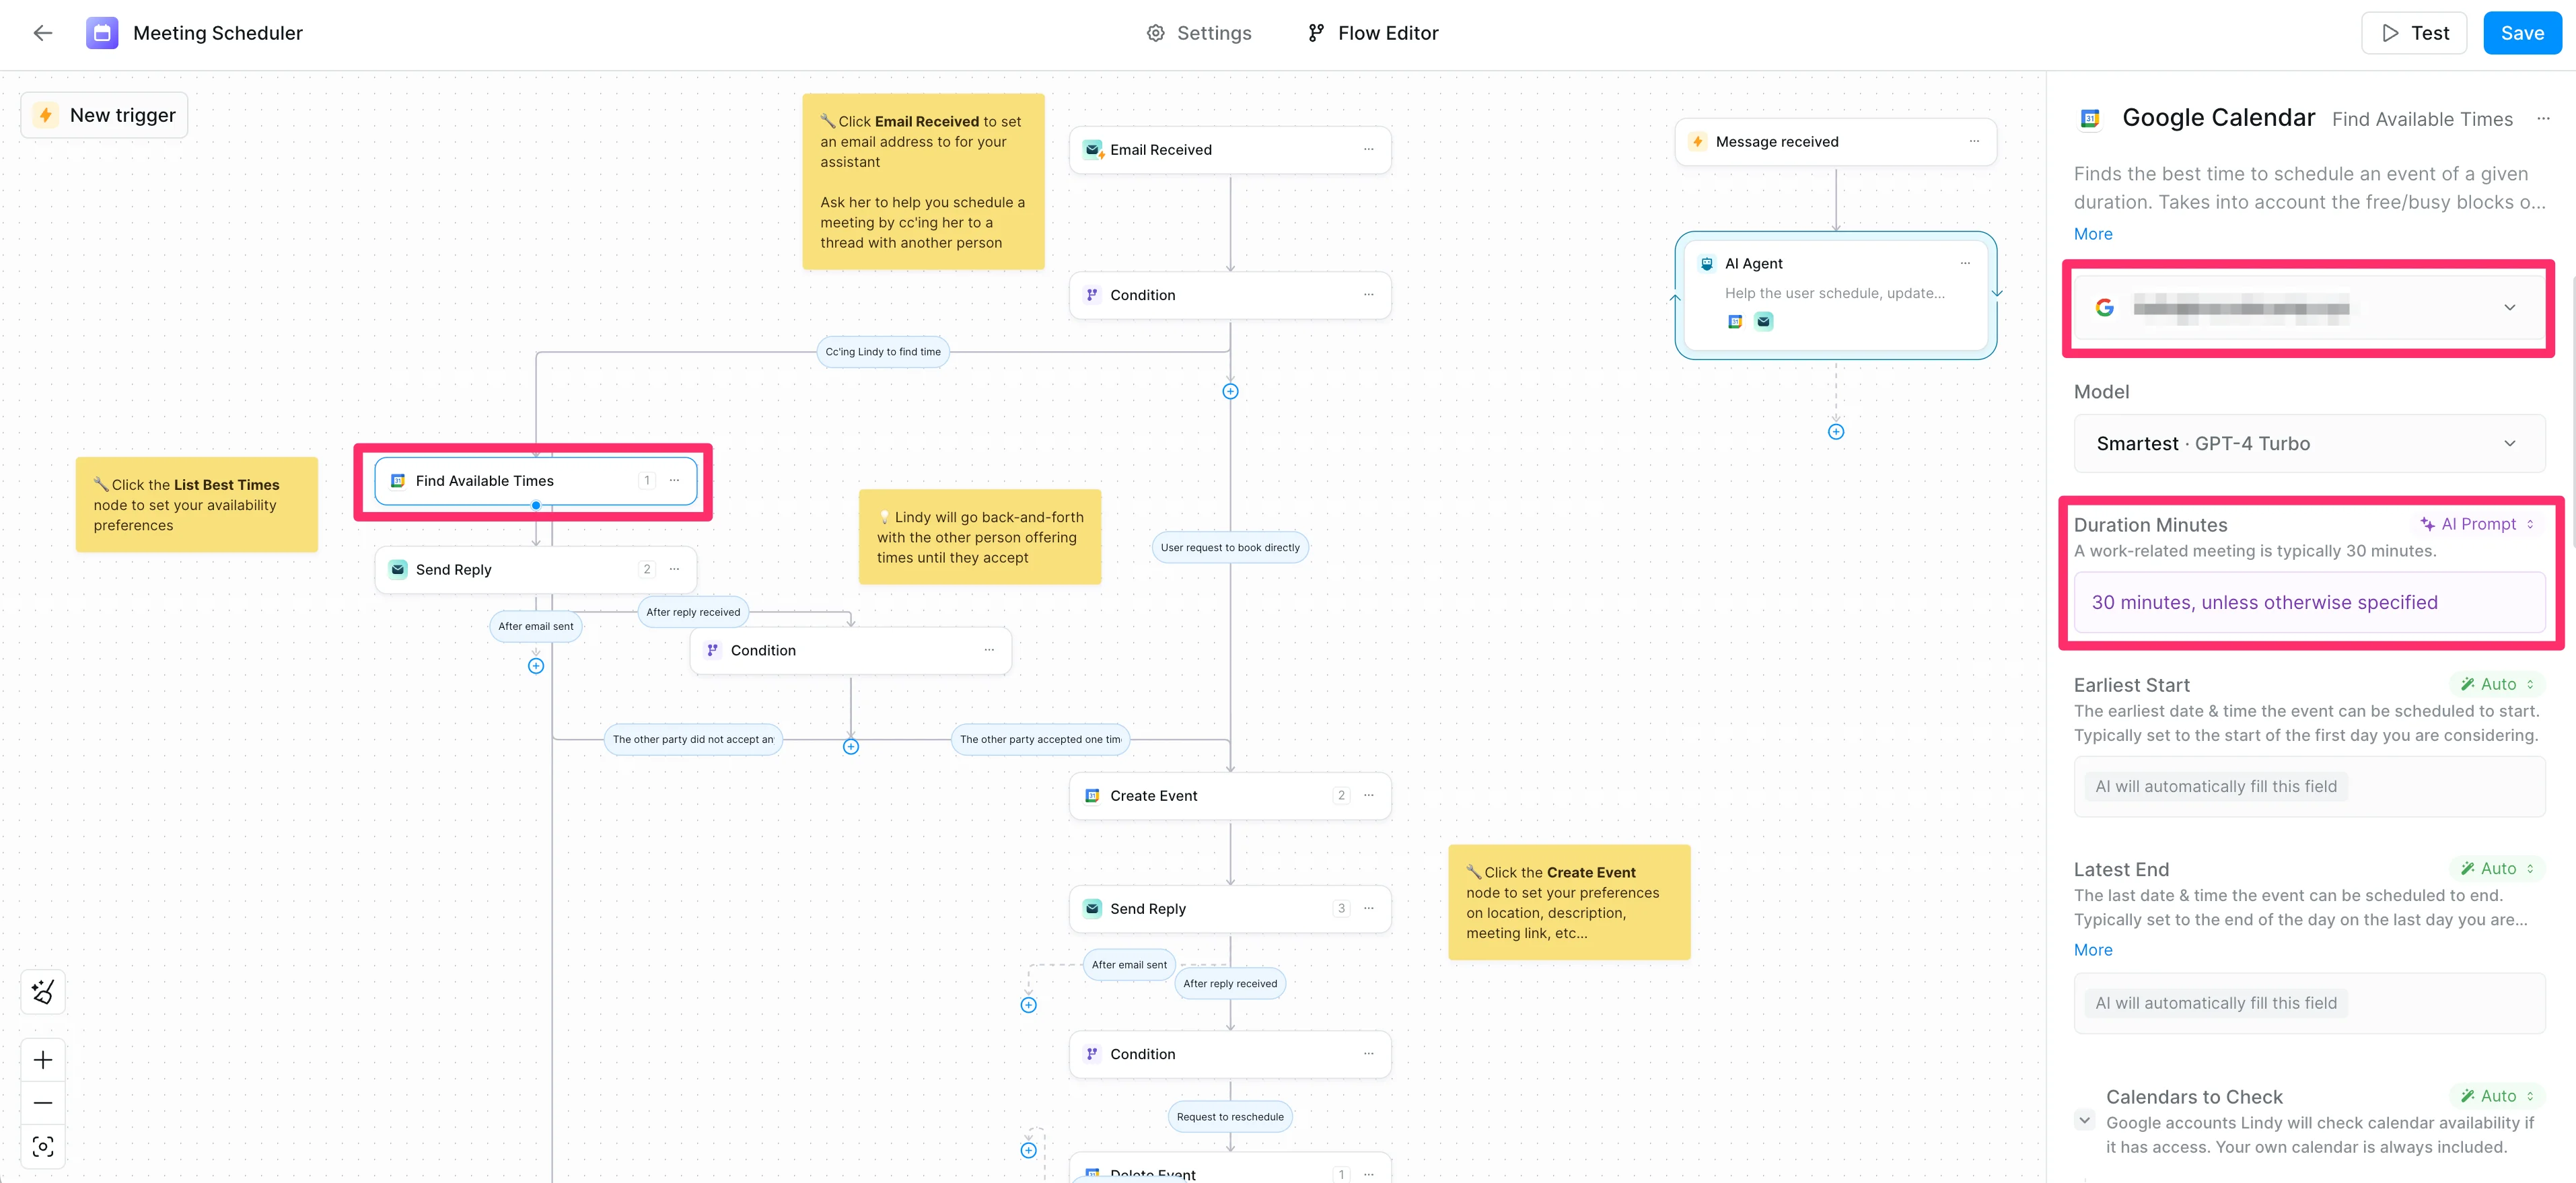Open the Model GPT-4 Turbo dropdown
Viewport: 2576px width, 1183px height.
[x=2308, y=443]
